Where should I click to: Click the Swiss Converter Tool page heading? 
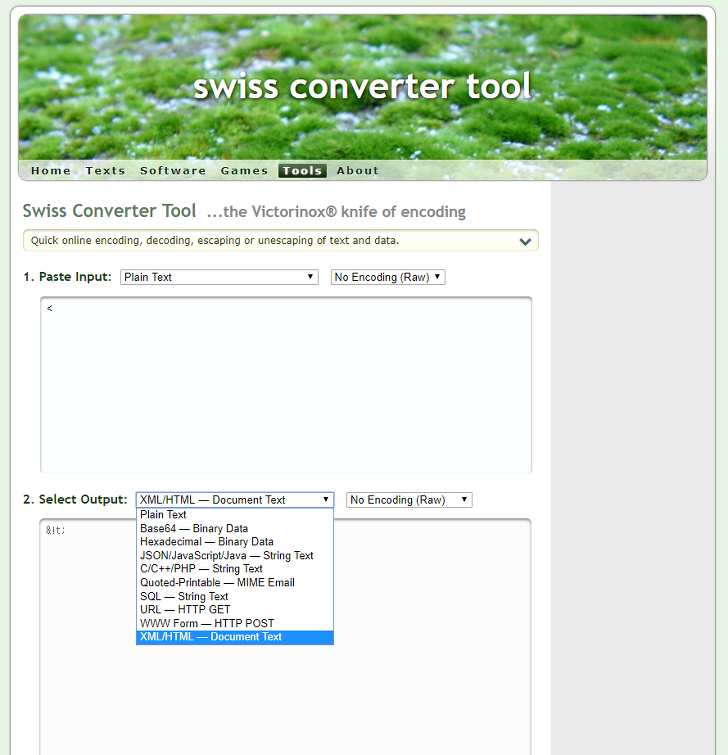(x=109, y=211)
